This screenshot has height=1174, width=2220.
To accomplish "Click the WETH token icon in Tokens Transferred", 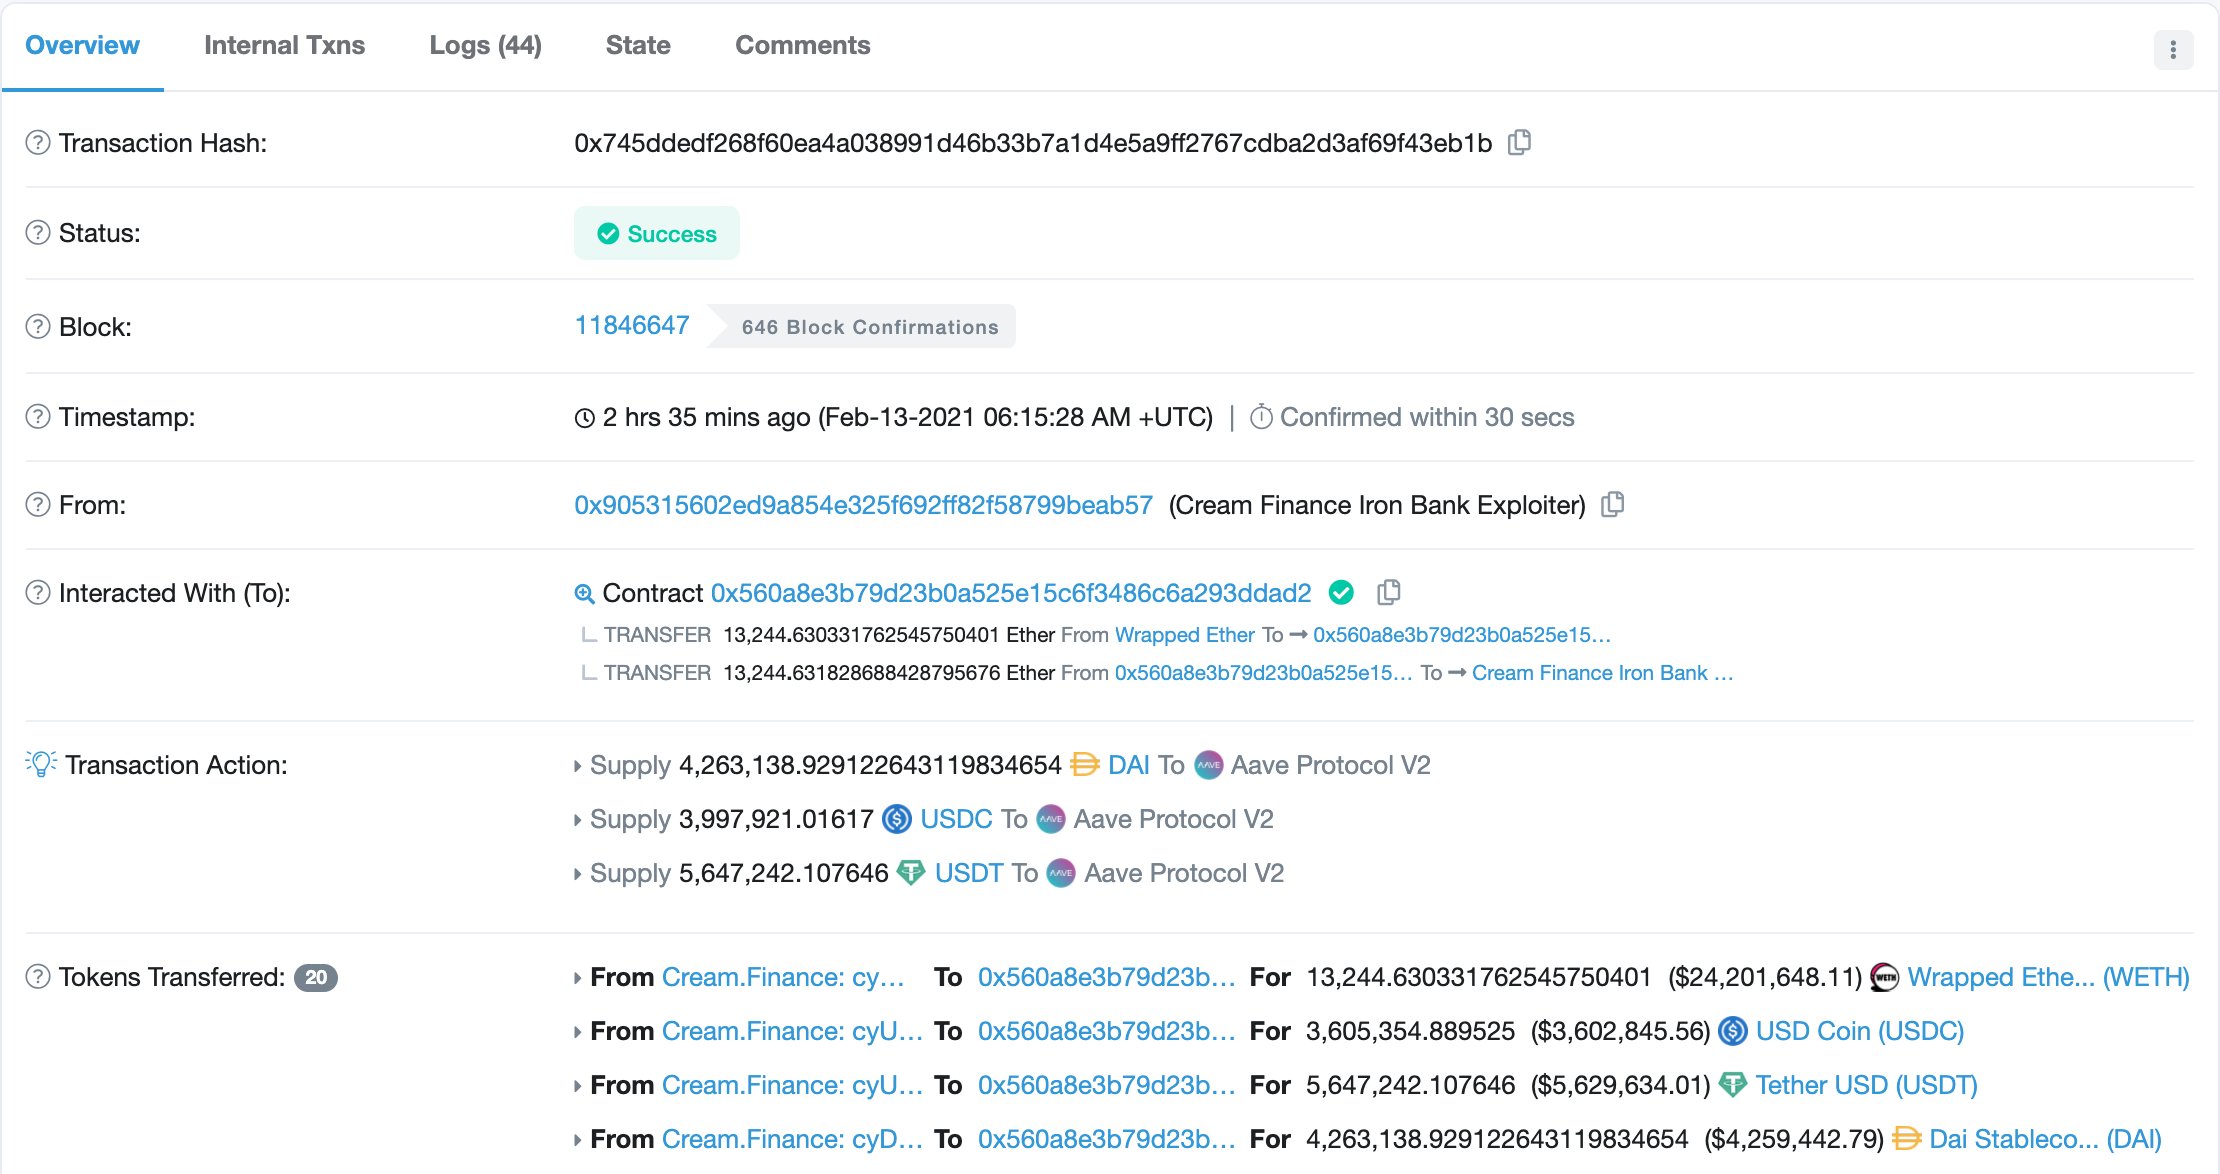I will (1885, 977).
